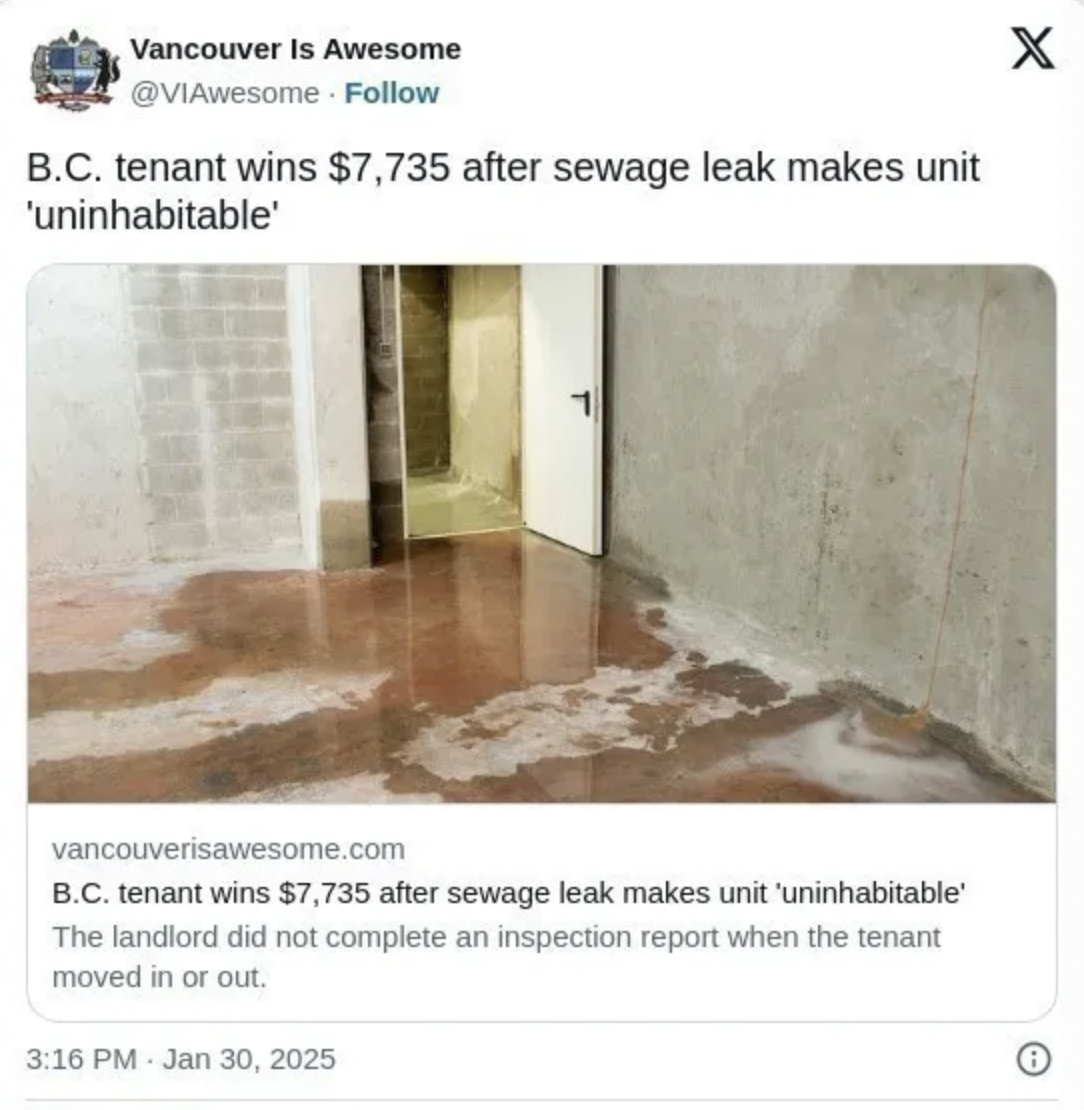Open the Vancouver Is Awesome avatar crest
This screenshot has width=1084, height=1110.
click(74, 71)
